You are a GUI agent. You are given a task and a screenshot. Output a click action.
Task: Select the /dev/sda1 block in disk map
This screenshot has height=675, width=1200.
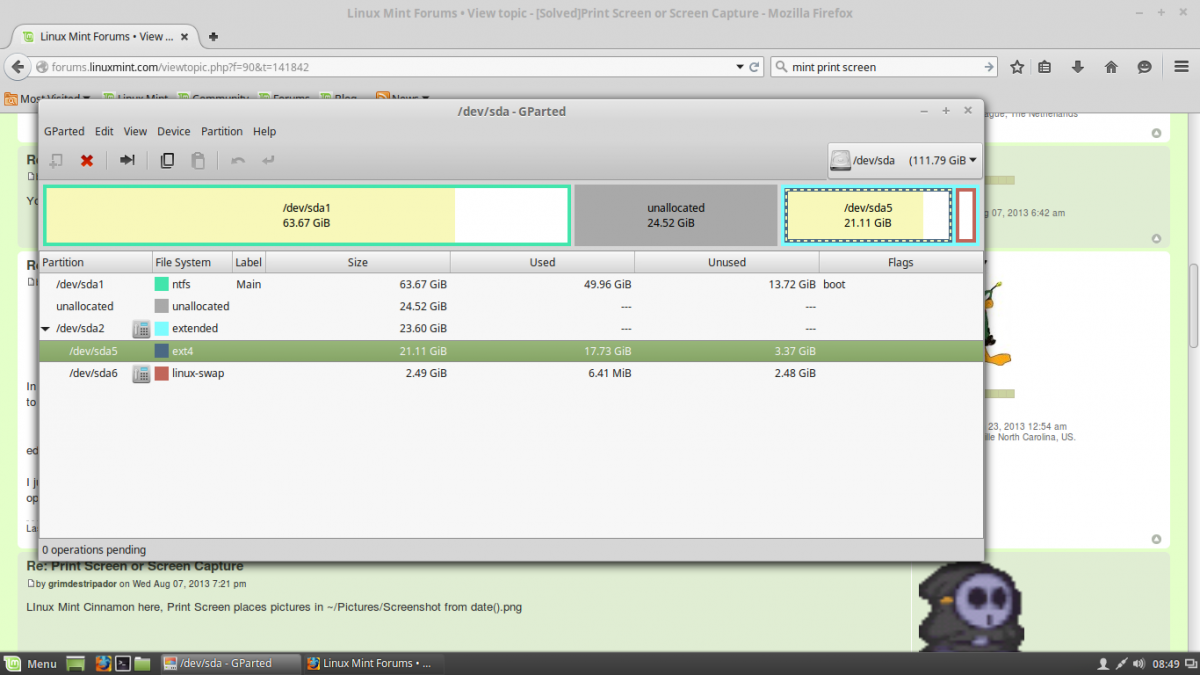click(x=307, y=215)
